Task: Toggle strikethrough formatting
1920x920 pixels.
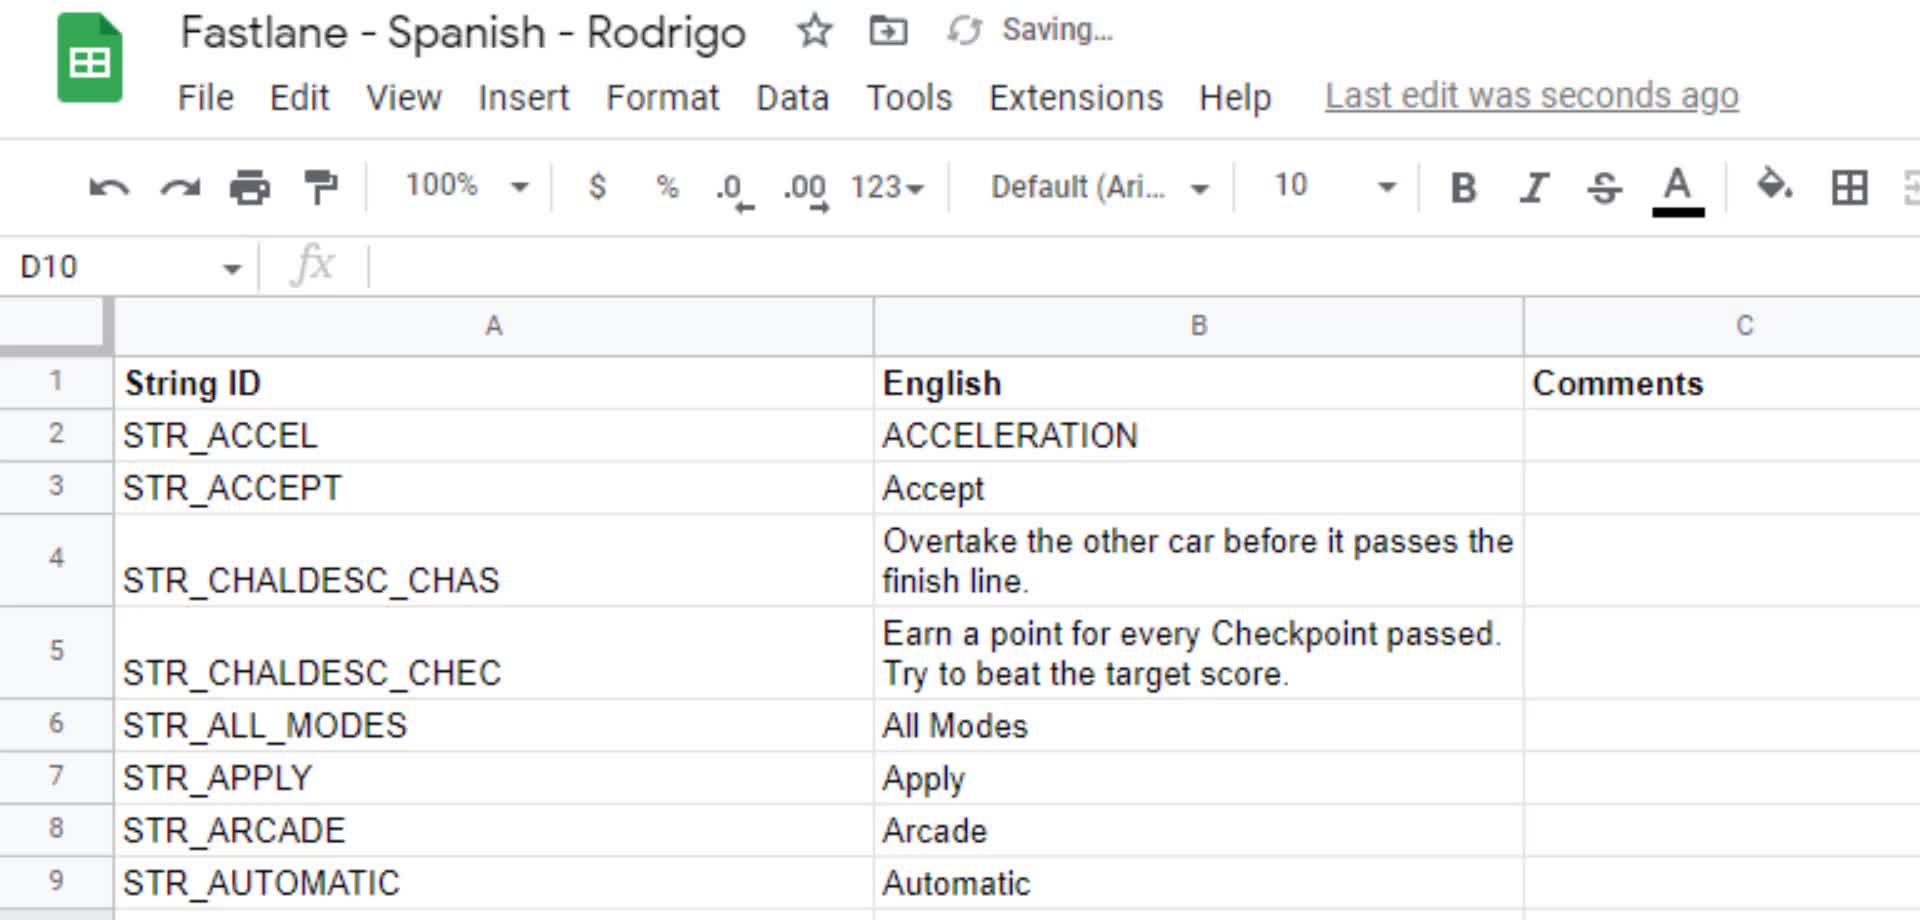Action: [1604, 187]
